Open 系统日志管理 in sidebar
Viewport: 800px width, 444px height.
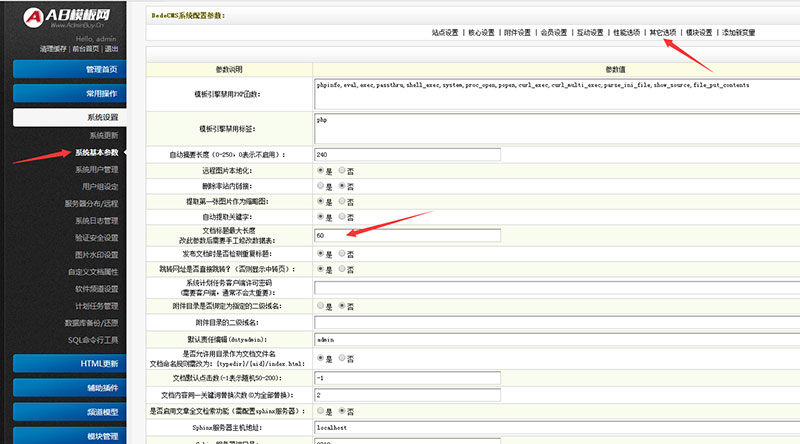coord(96,220)
